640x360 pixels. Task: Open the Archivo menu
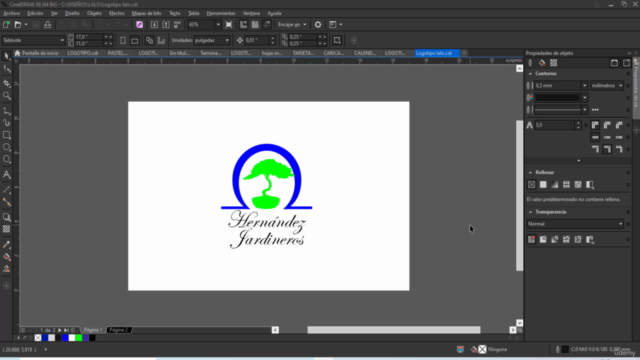pyautogui.click(x=11, y=13)
